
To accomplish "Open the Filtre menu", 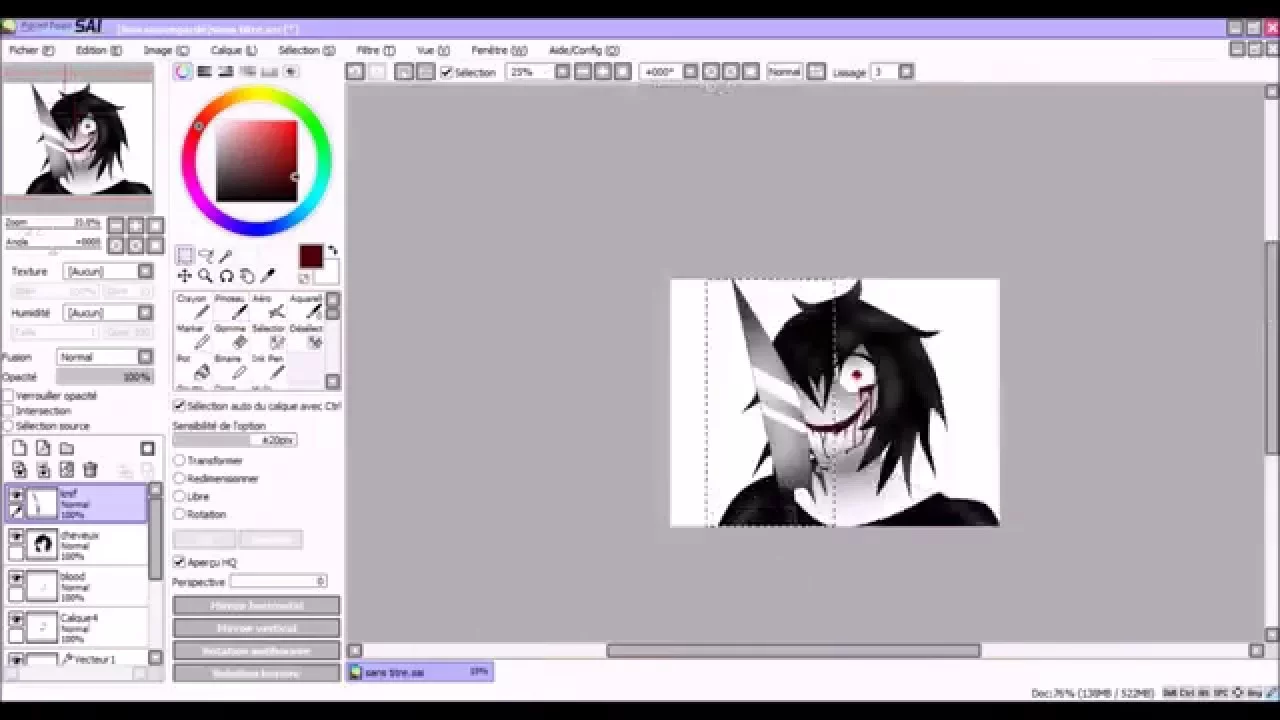I will tap(375, 50).
